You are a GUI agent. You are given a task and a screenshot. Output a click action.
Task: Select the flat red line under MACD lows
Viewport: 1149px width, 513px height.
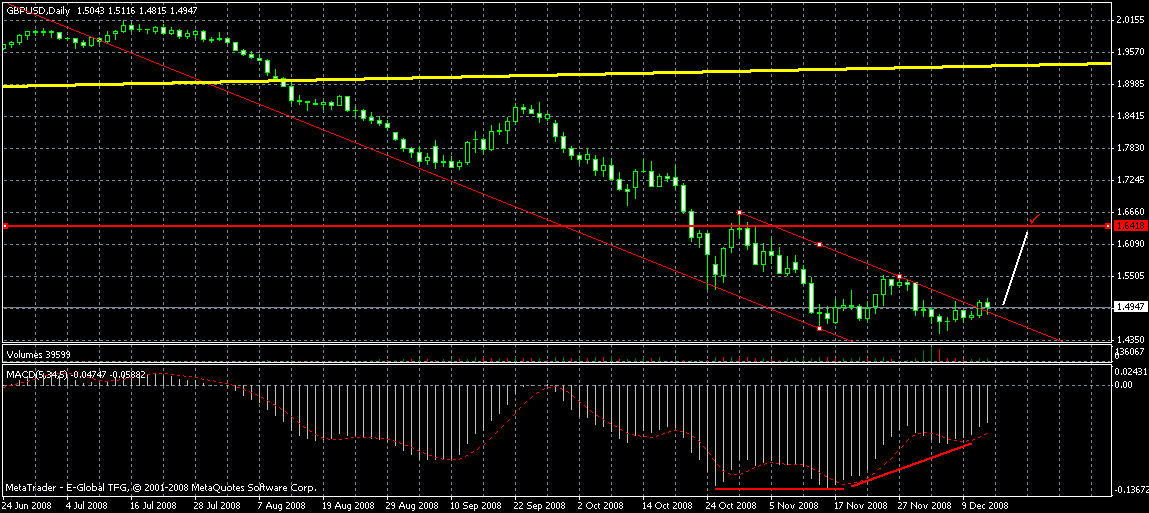pos(778,487)
